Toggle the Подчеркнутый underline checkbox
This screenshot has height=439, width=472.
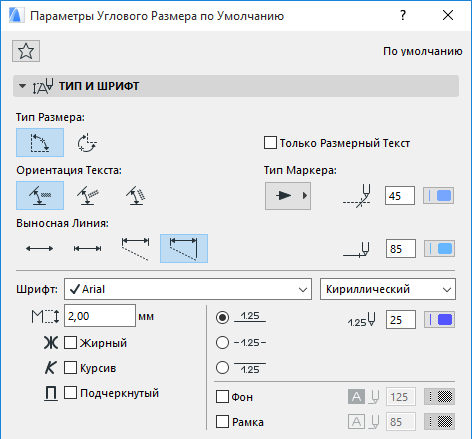coord(70,393)
